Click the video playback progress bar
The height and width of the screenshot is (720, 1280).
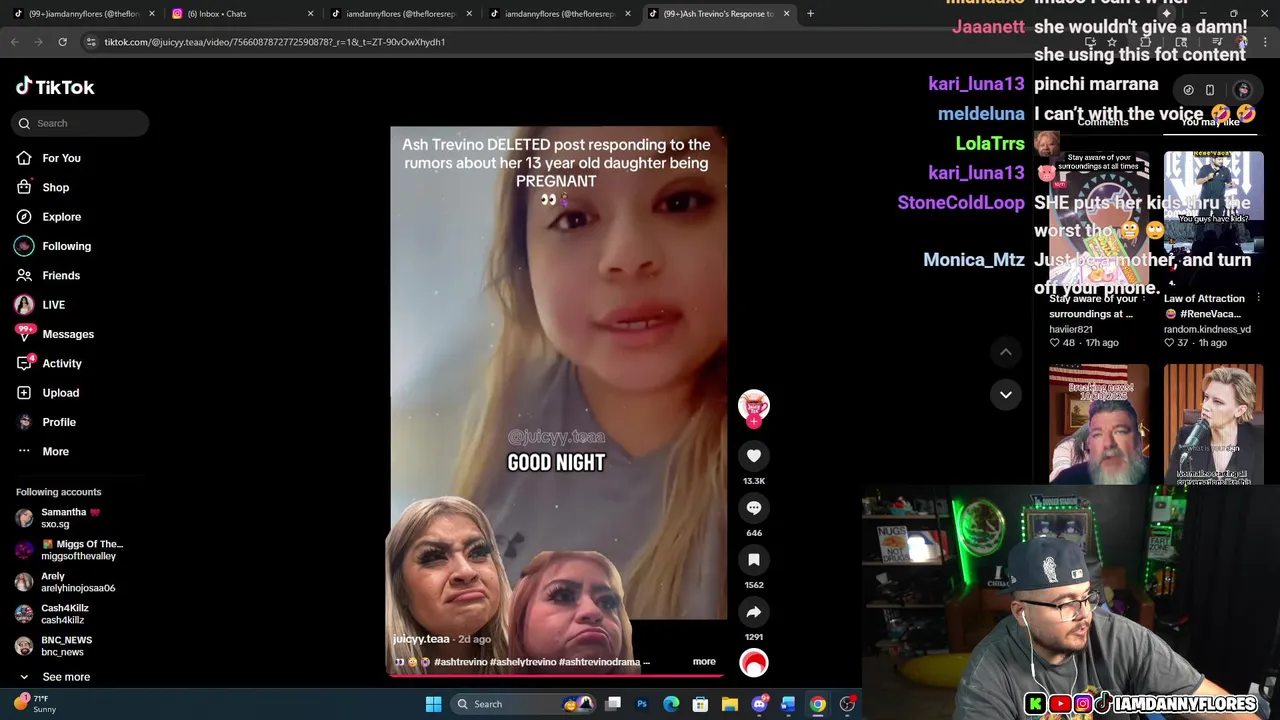click(556, 674)
